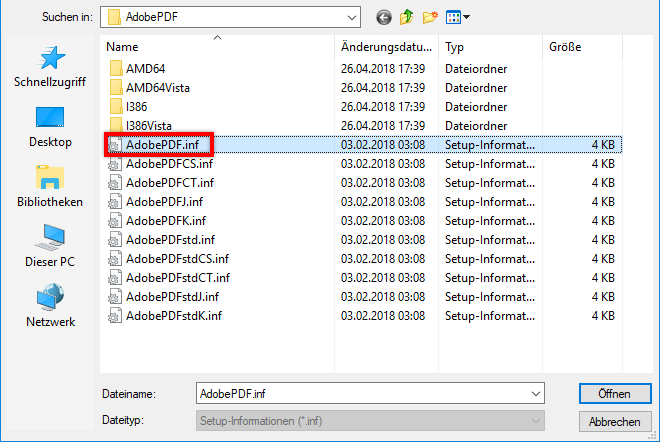Click the AdobePDFJ.inf file icon

[x=114, y=202]
